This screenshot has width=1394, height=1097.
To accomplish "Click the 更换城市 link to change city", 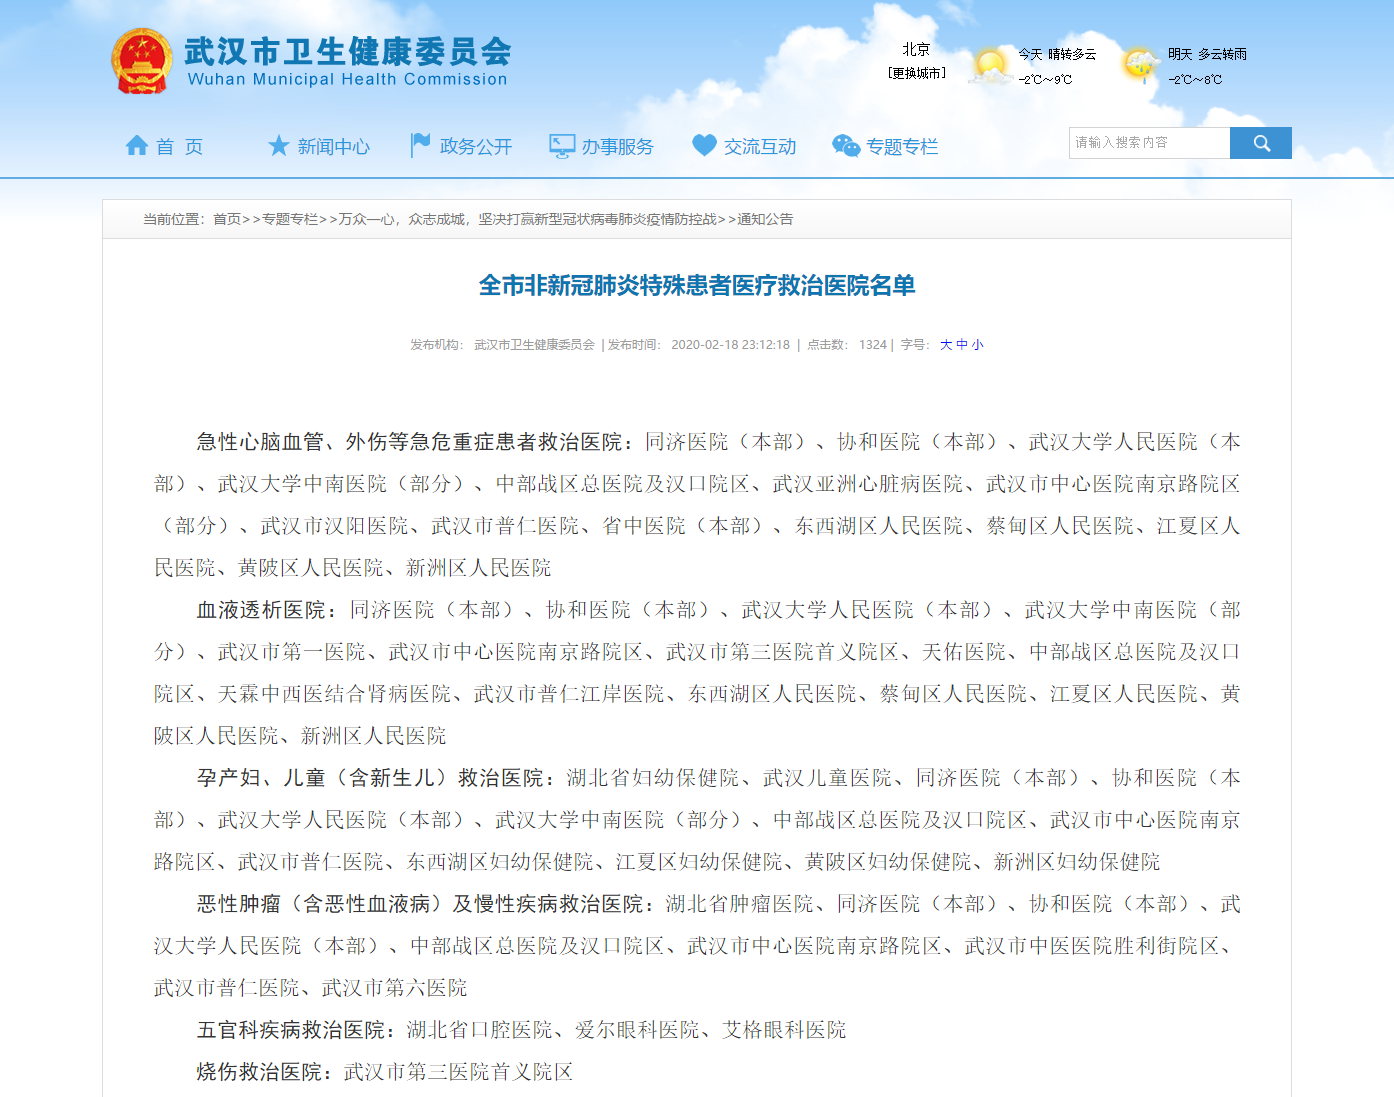I will (x=916, y=71).
